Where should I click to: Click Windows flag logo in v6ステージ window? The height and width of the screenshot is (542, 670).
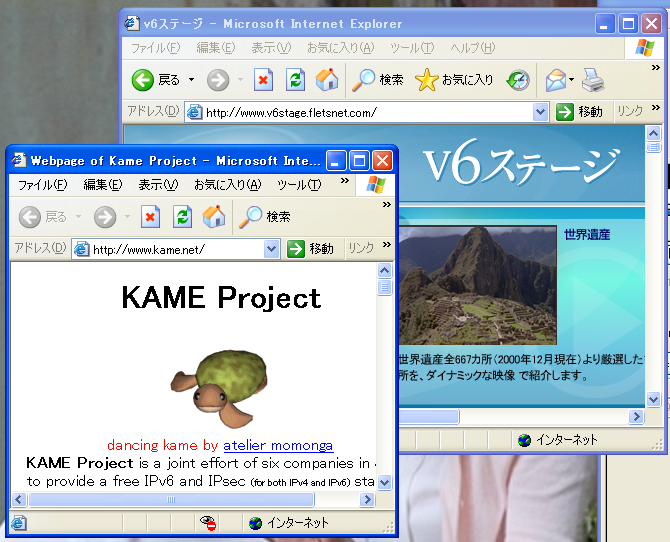click(x=645, y=48)
